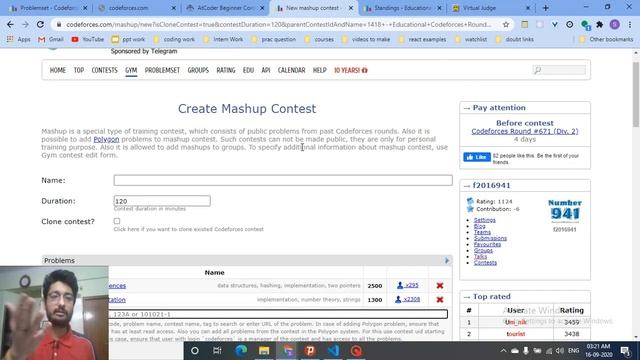Open the Other bookmarks folder

tap(606, 39)
